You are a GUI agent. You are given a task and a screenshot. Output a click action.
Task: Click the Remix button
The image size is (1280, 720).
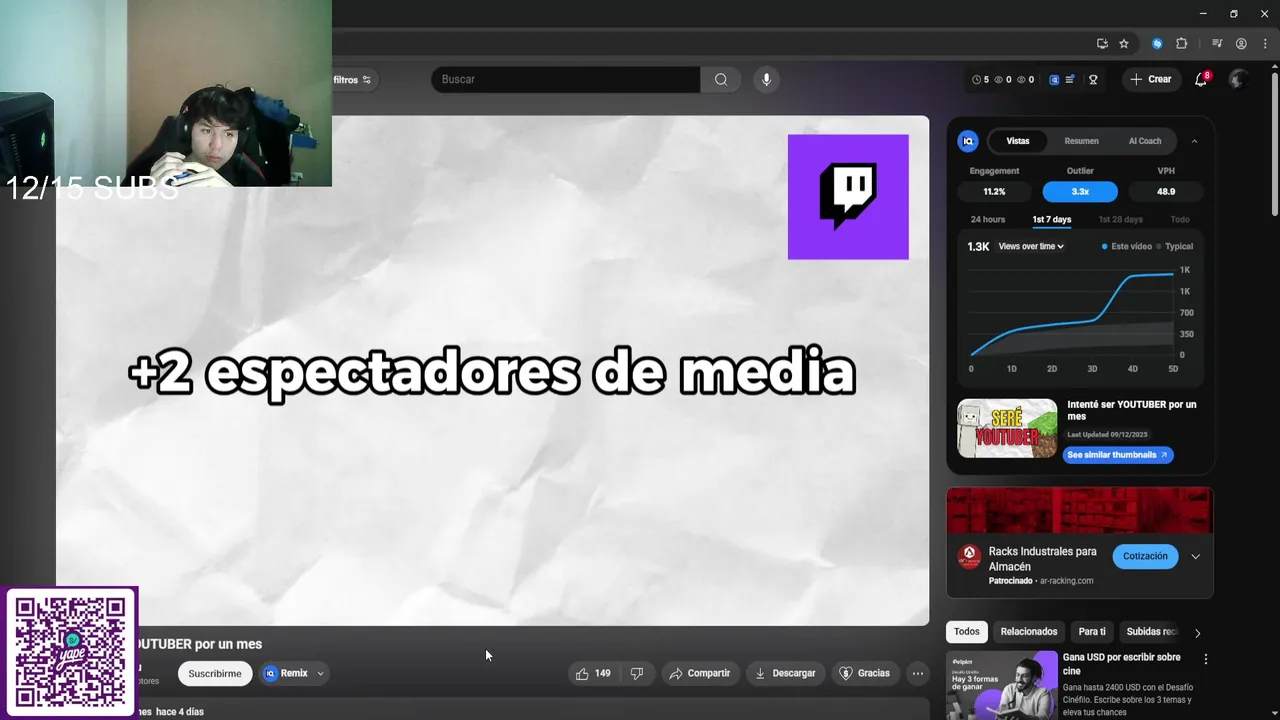(286, 673)
